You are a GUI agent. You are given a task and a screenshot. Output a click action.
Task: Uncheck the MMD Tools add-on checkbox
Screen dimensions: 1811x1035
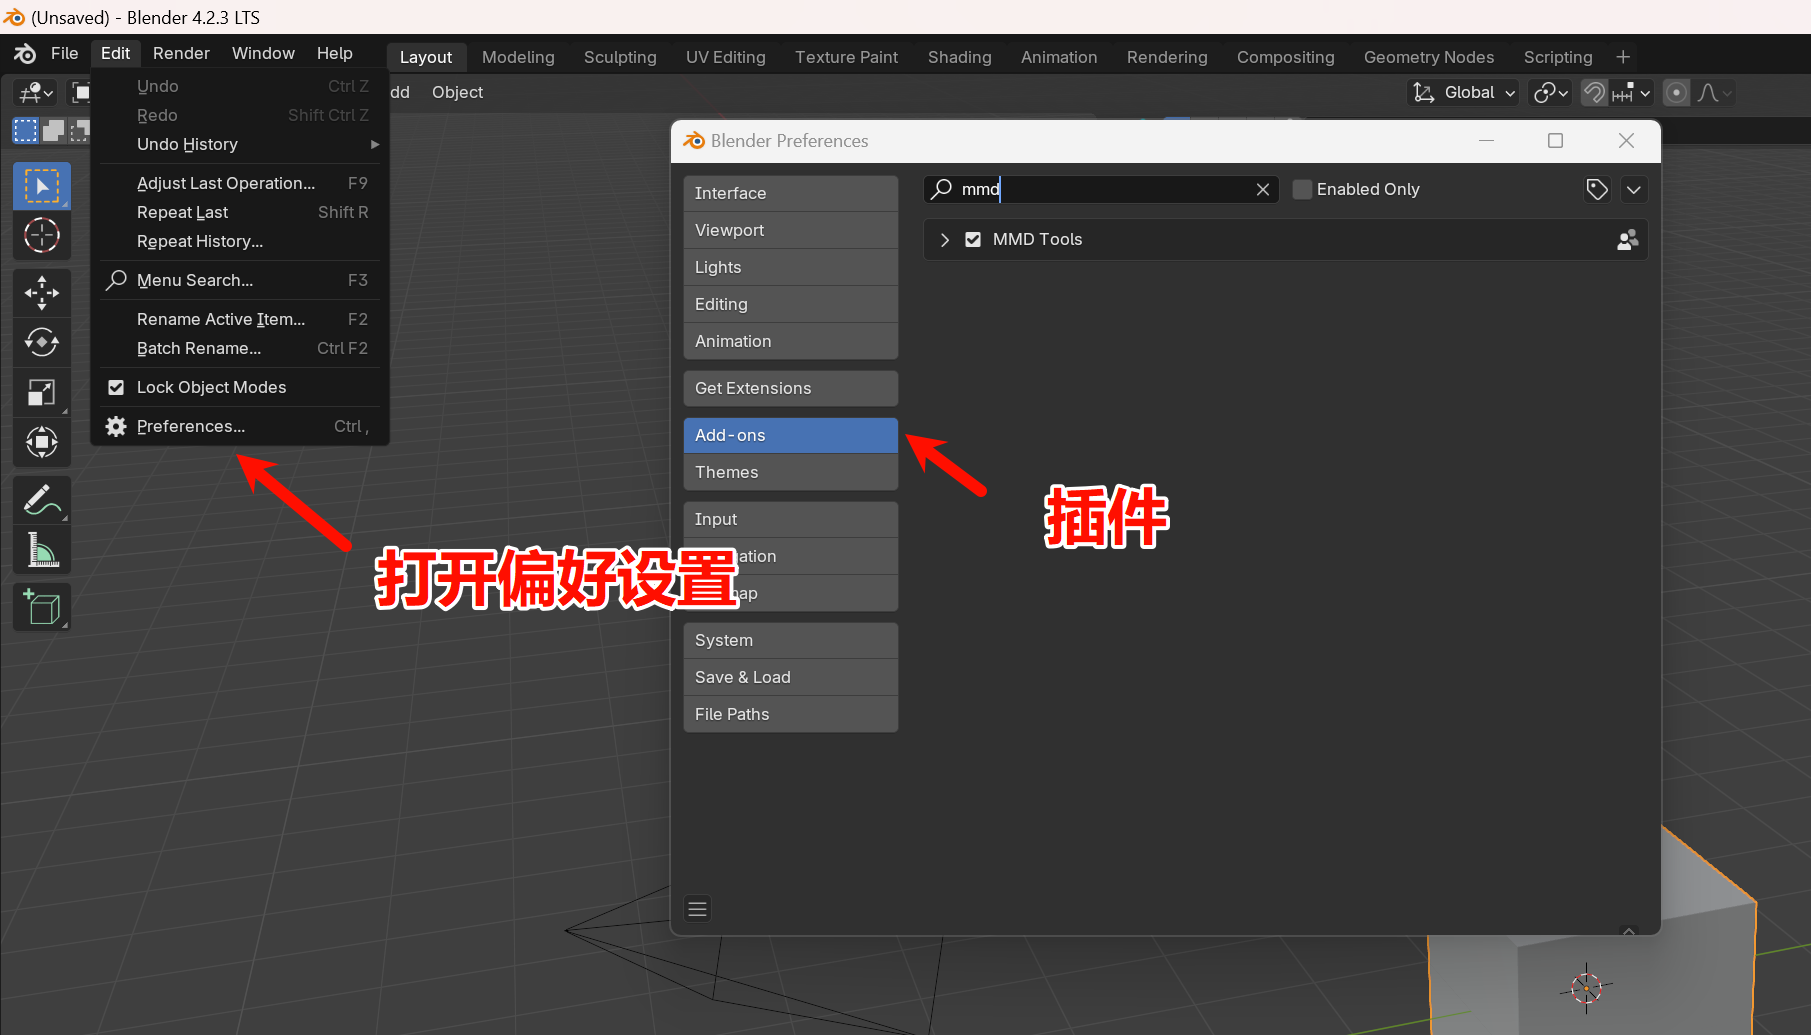(x=973, y=240)
